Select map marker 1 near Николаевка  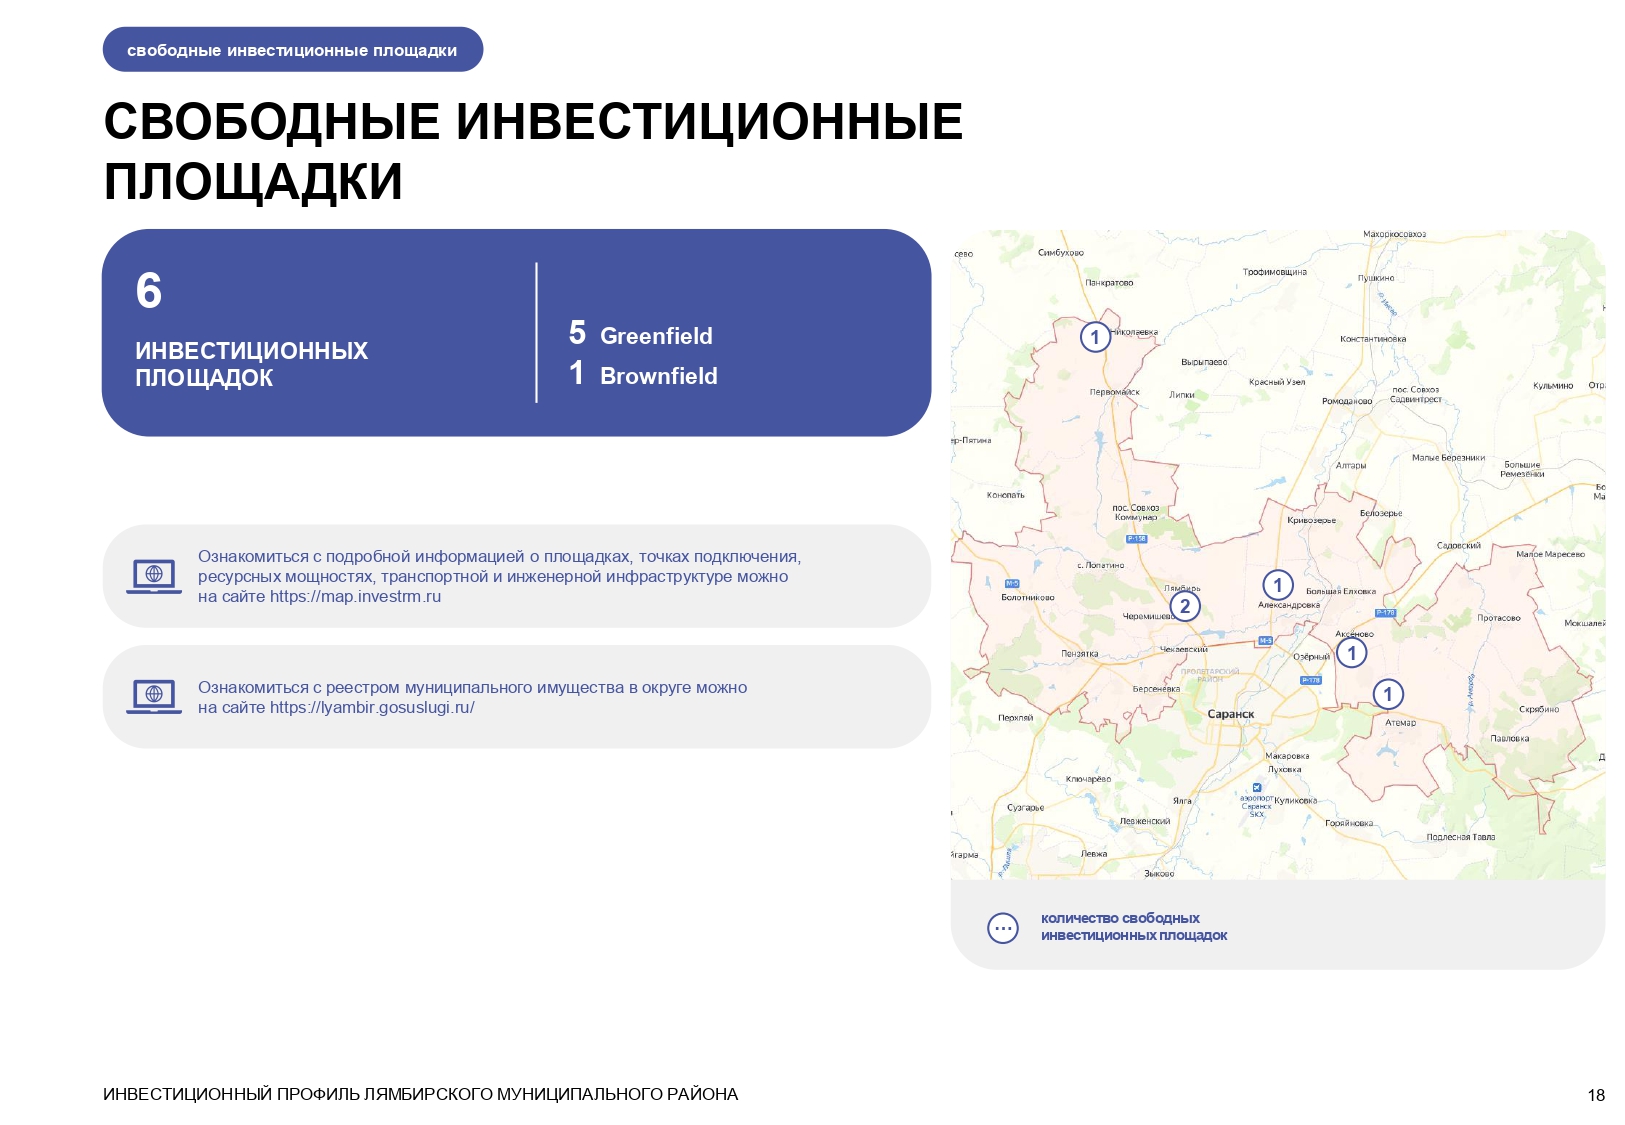click(x=1095, y=337)
